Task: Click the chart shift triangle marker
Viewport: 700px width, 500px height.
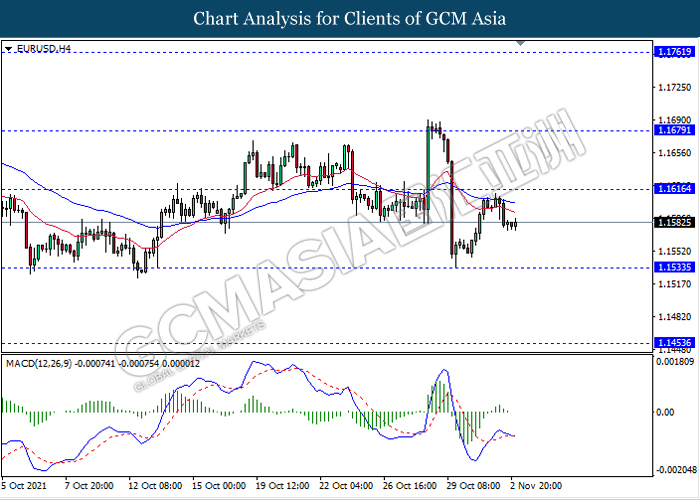Action: [x=521, y=43]
